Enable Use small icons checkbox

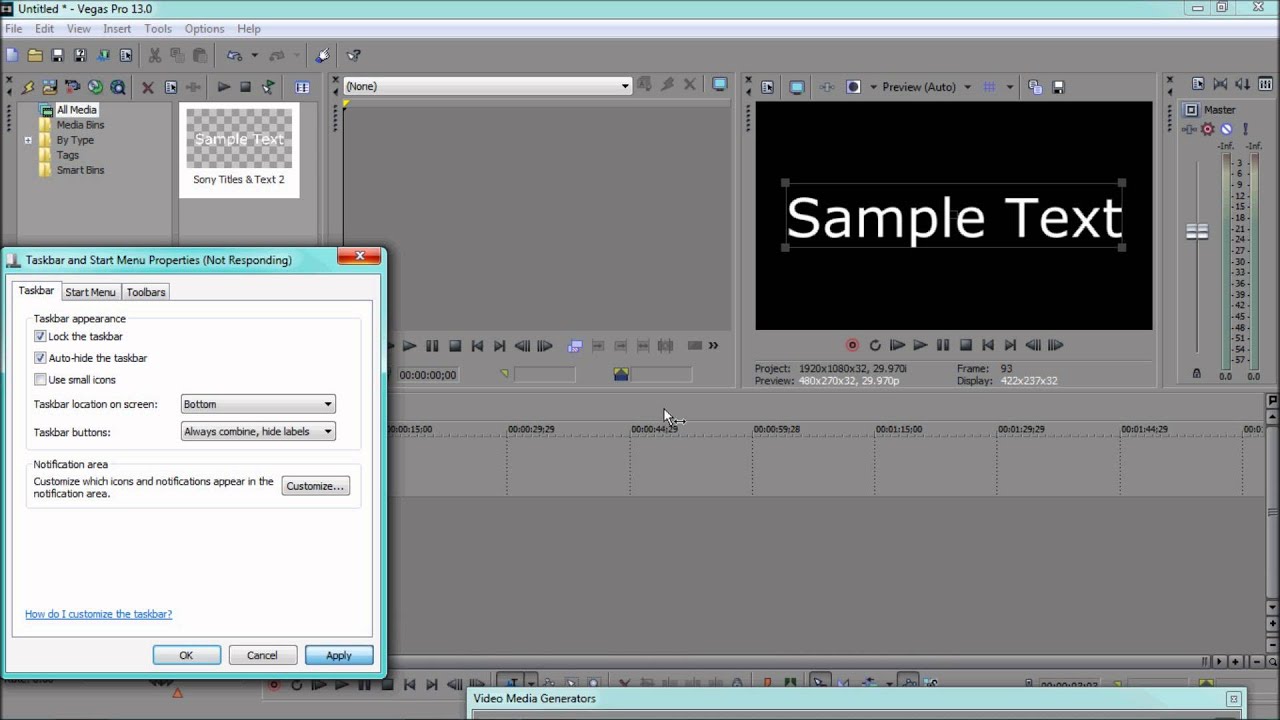pos(40,380)
